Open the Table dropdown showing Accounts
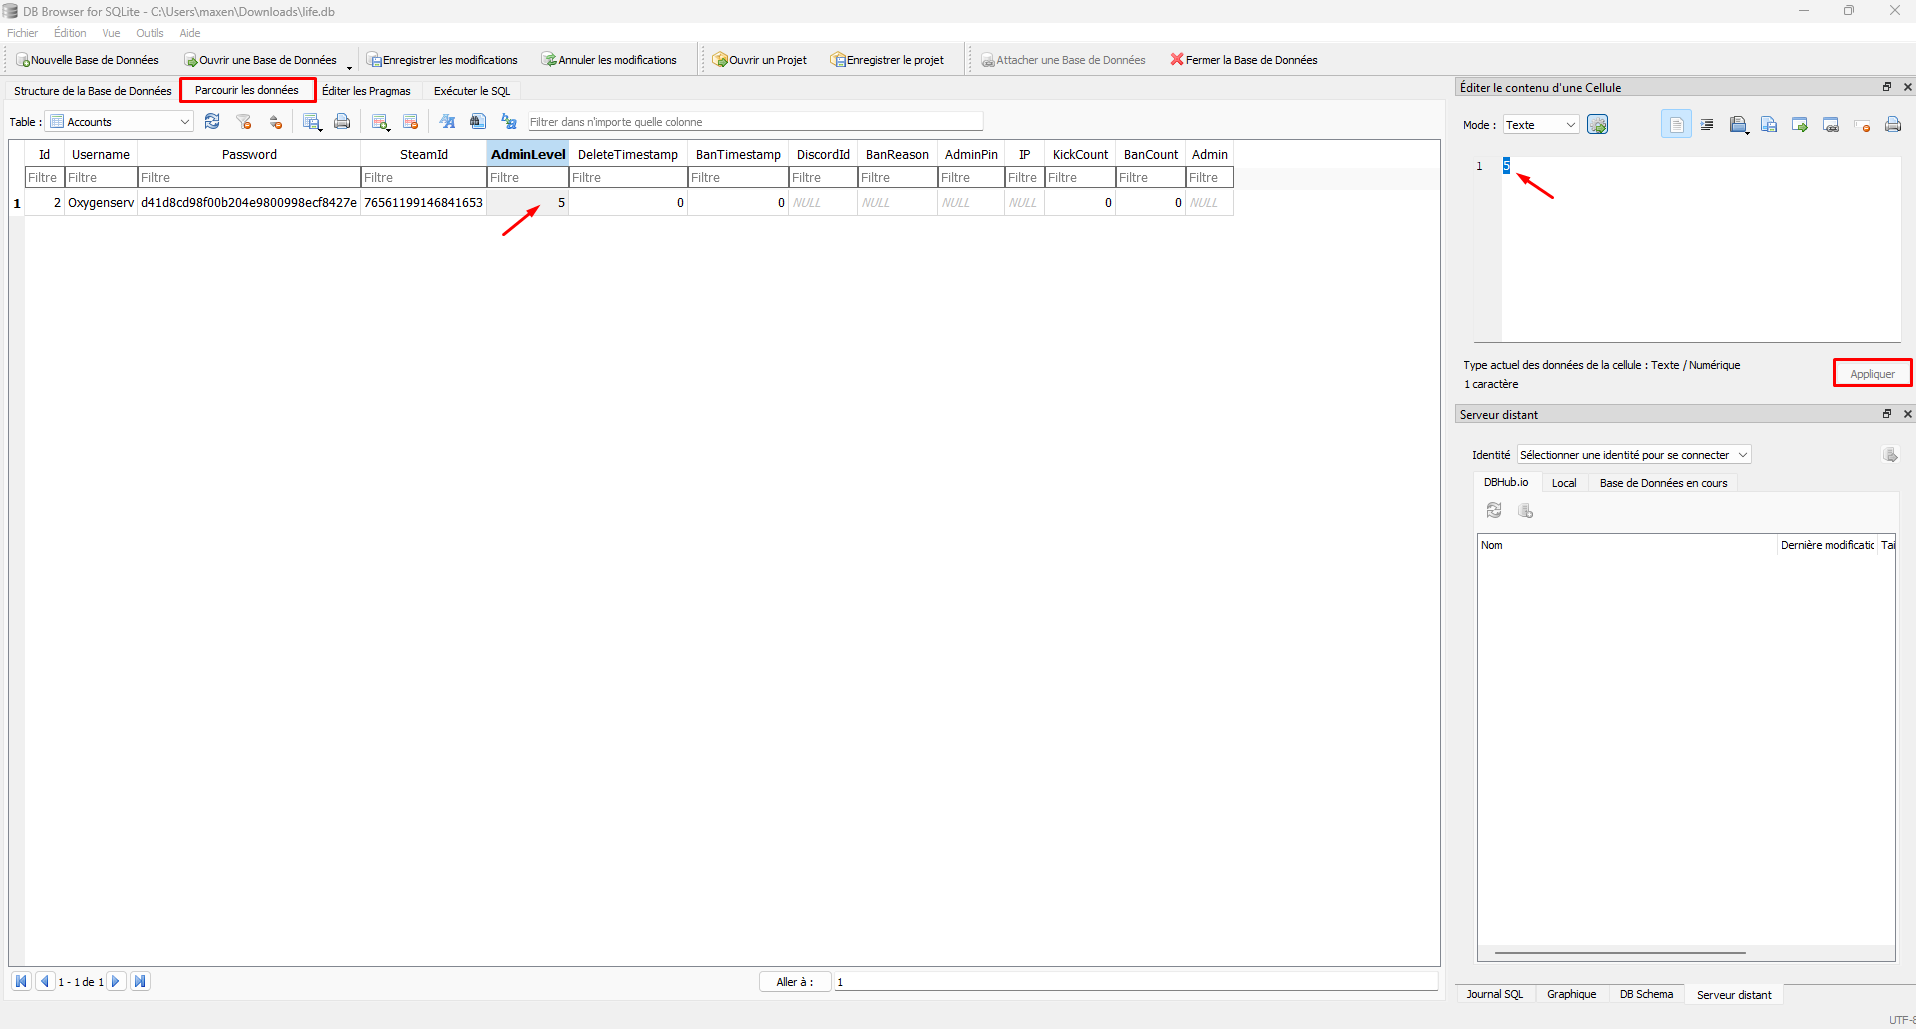The width and height of the screenshot is (1916, 1029). 120,122
